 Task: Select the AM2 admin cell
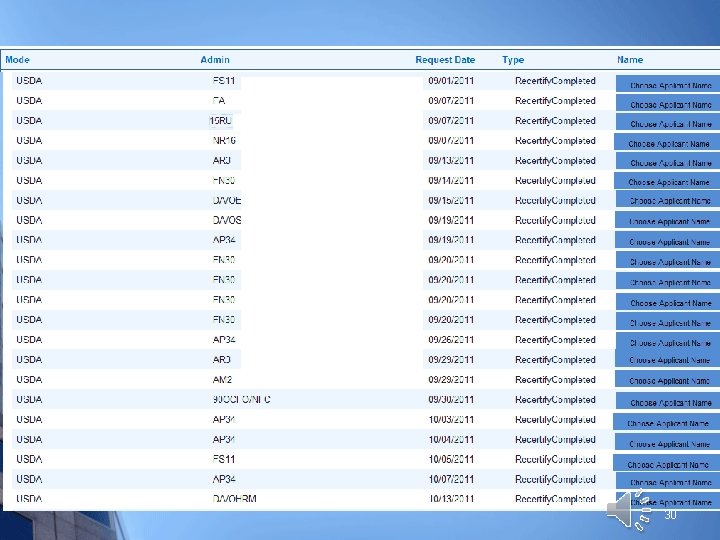click(x=222, y=380)
